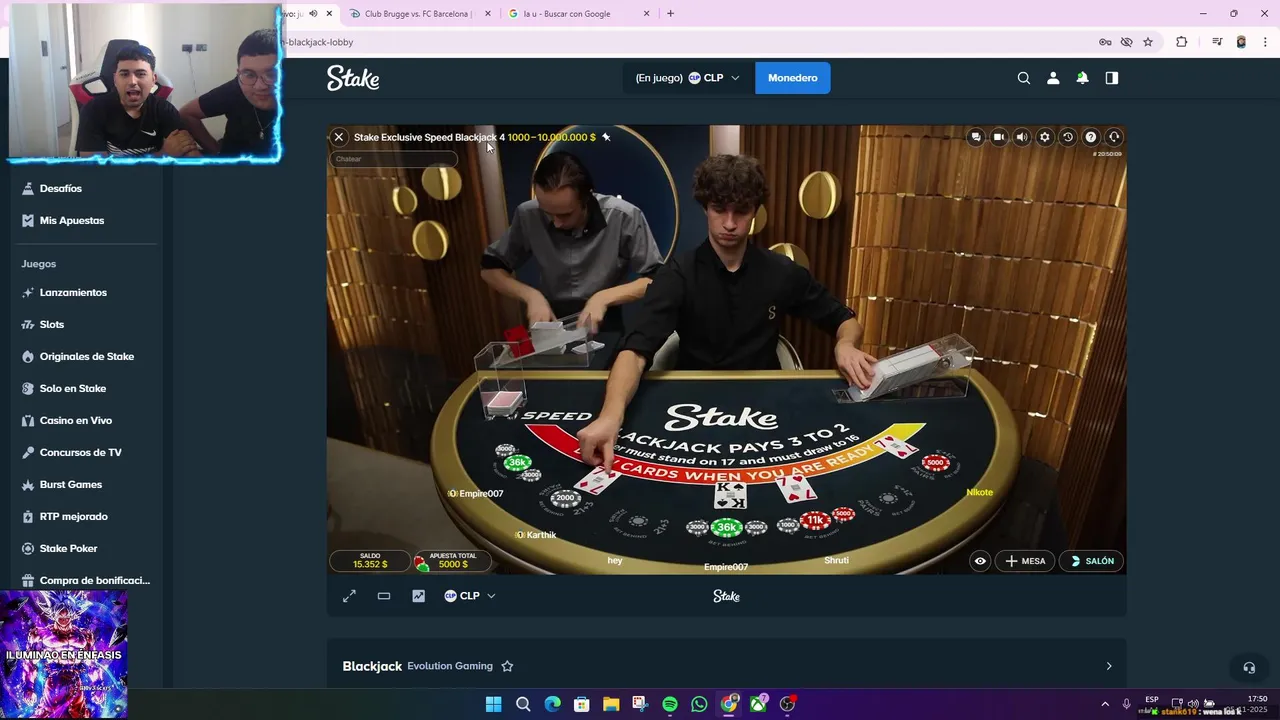Screen dimensions: 1280x720
Task: Click the third-party cookies eye icon
Action: click(1126, 42)
